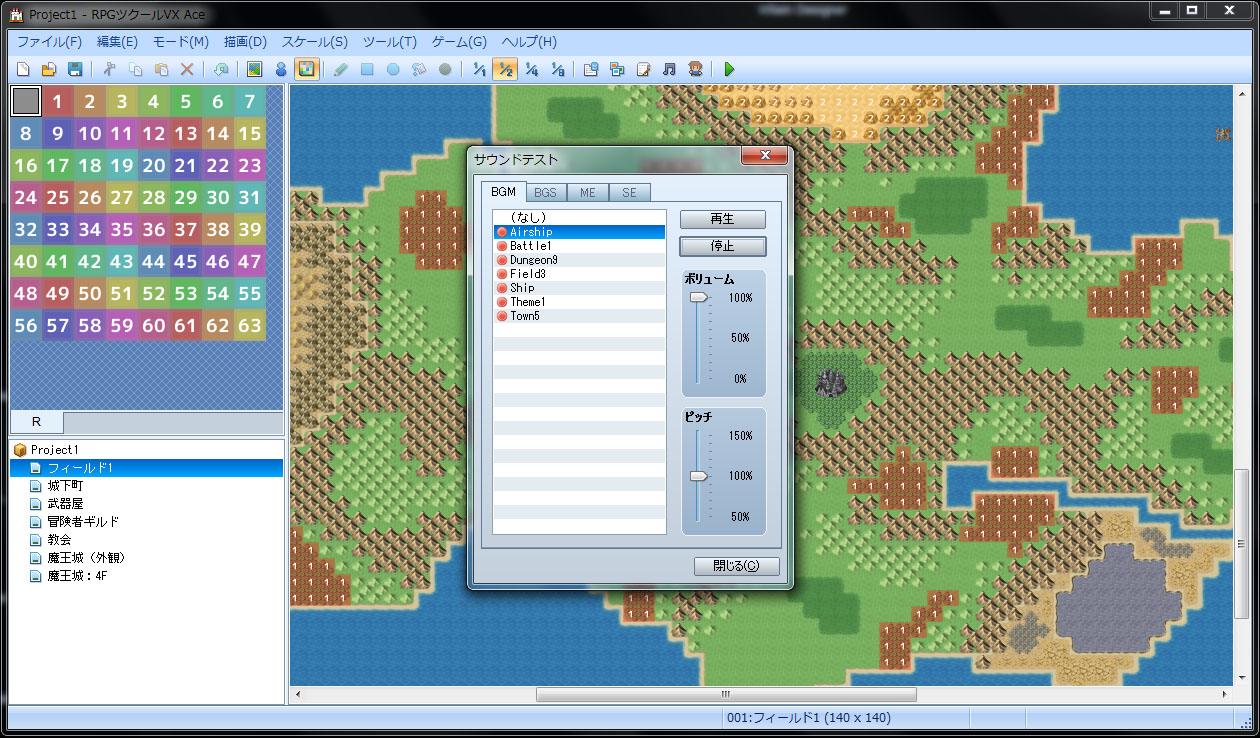Click the ボリューム volume slider handle
The image size is (1260, 738).
pyautogui.click(x=698, y=297)
